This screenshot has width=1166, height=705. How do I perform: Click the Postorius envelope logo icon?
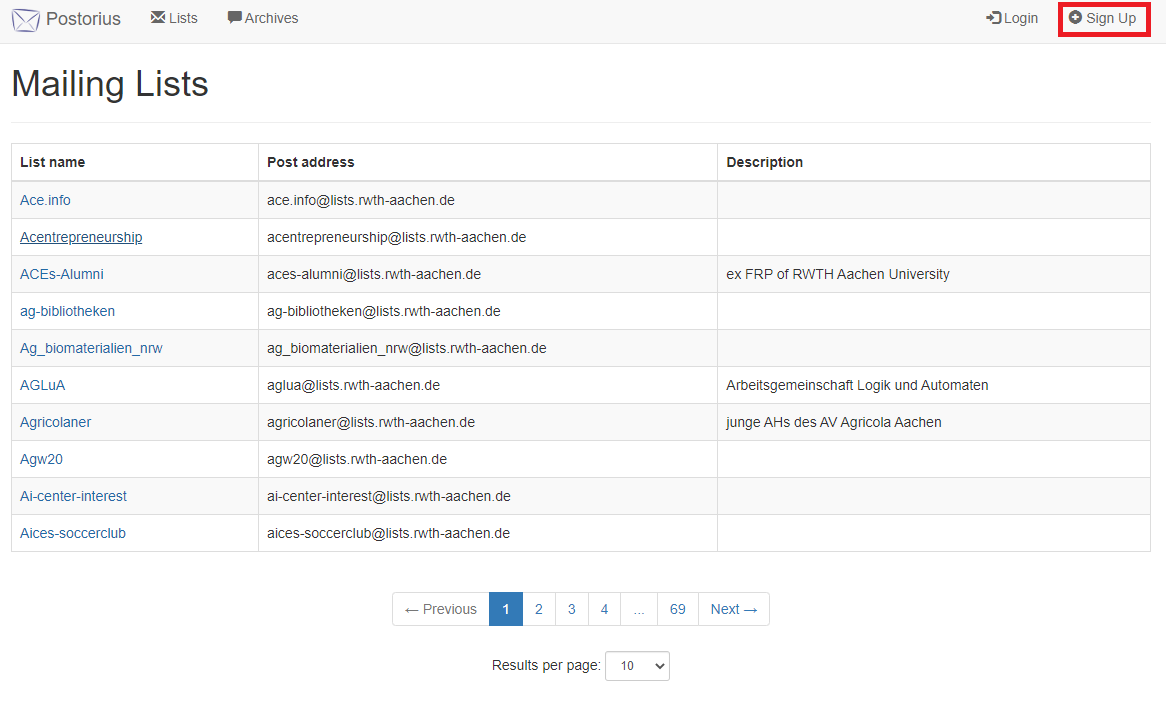click(x=26, y=19)
